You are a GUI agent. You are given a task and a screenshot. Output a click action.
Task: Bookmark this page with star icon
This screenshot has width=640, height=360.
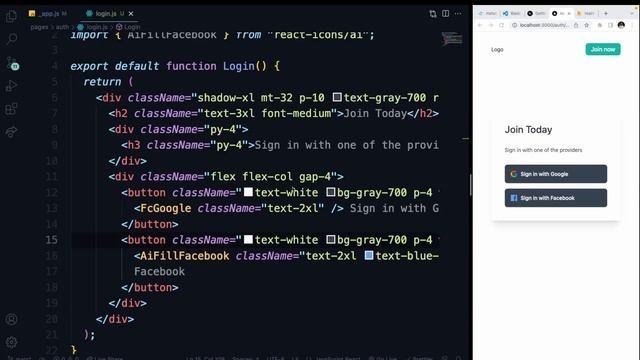point(587,25)
